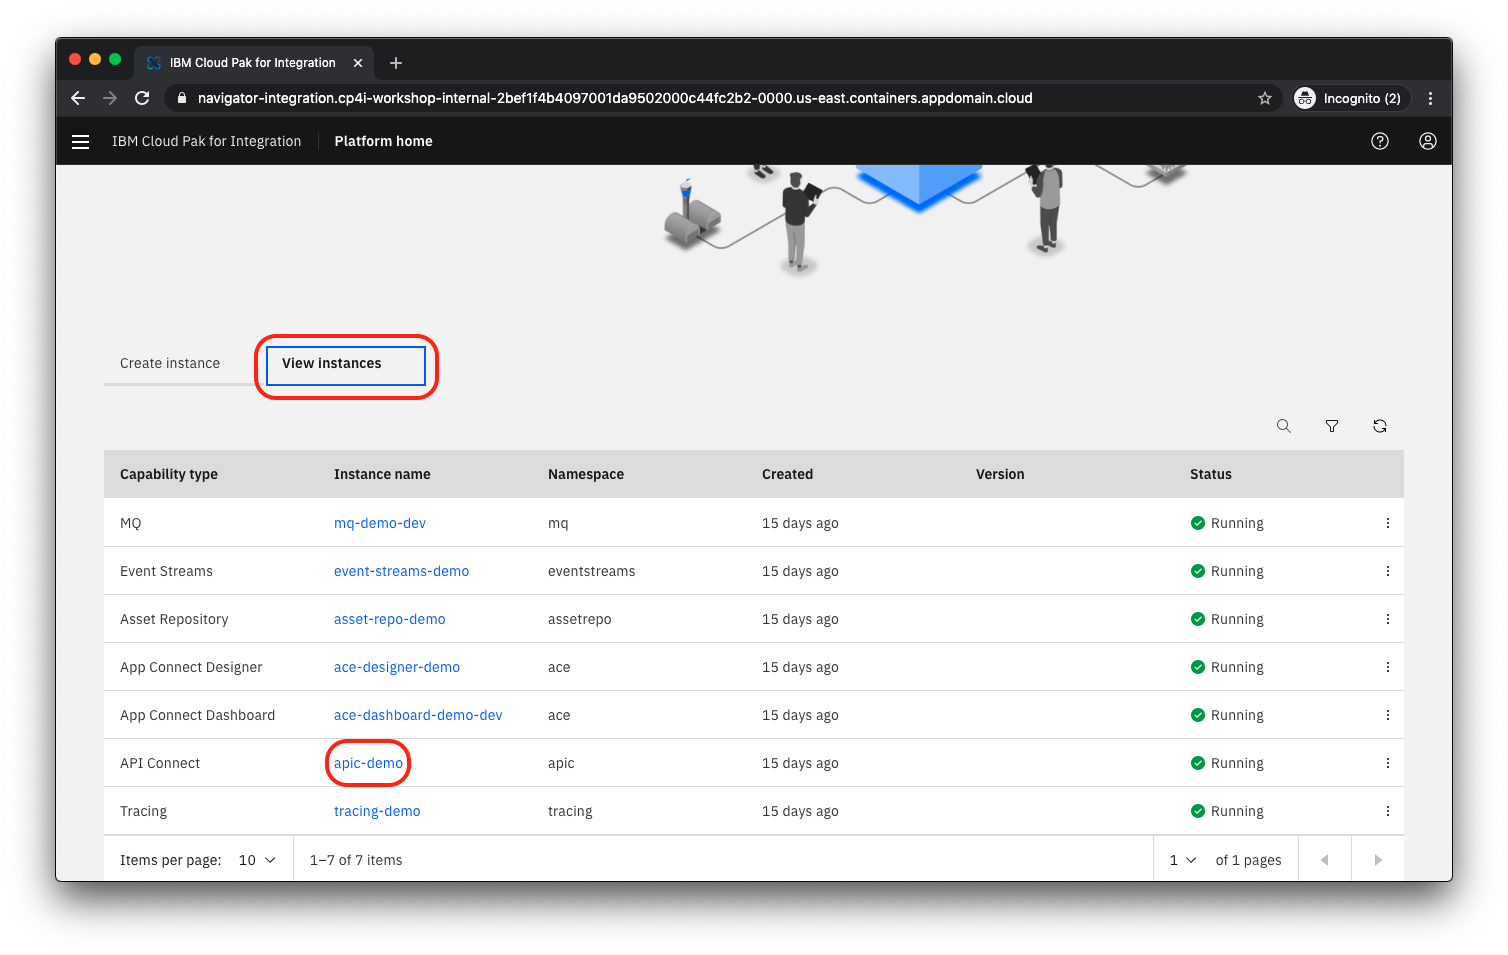
Task: Open the apic-demo instance
Action: 368,763
